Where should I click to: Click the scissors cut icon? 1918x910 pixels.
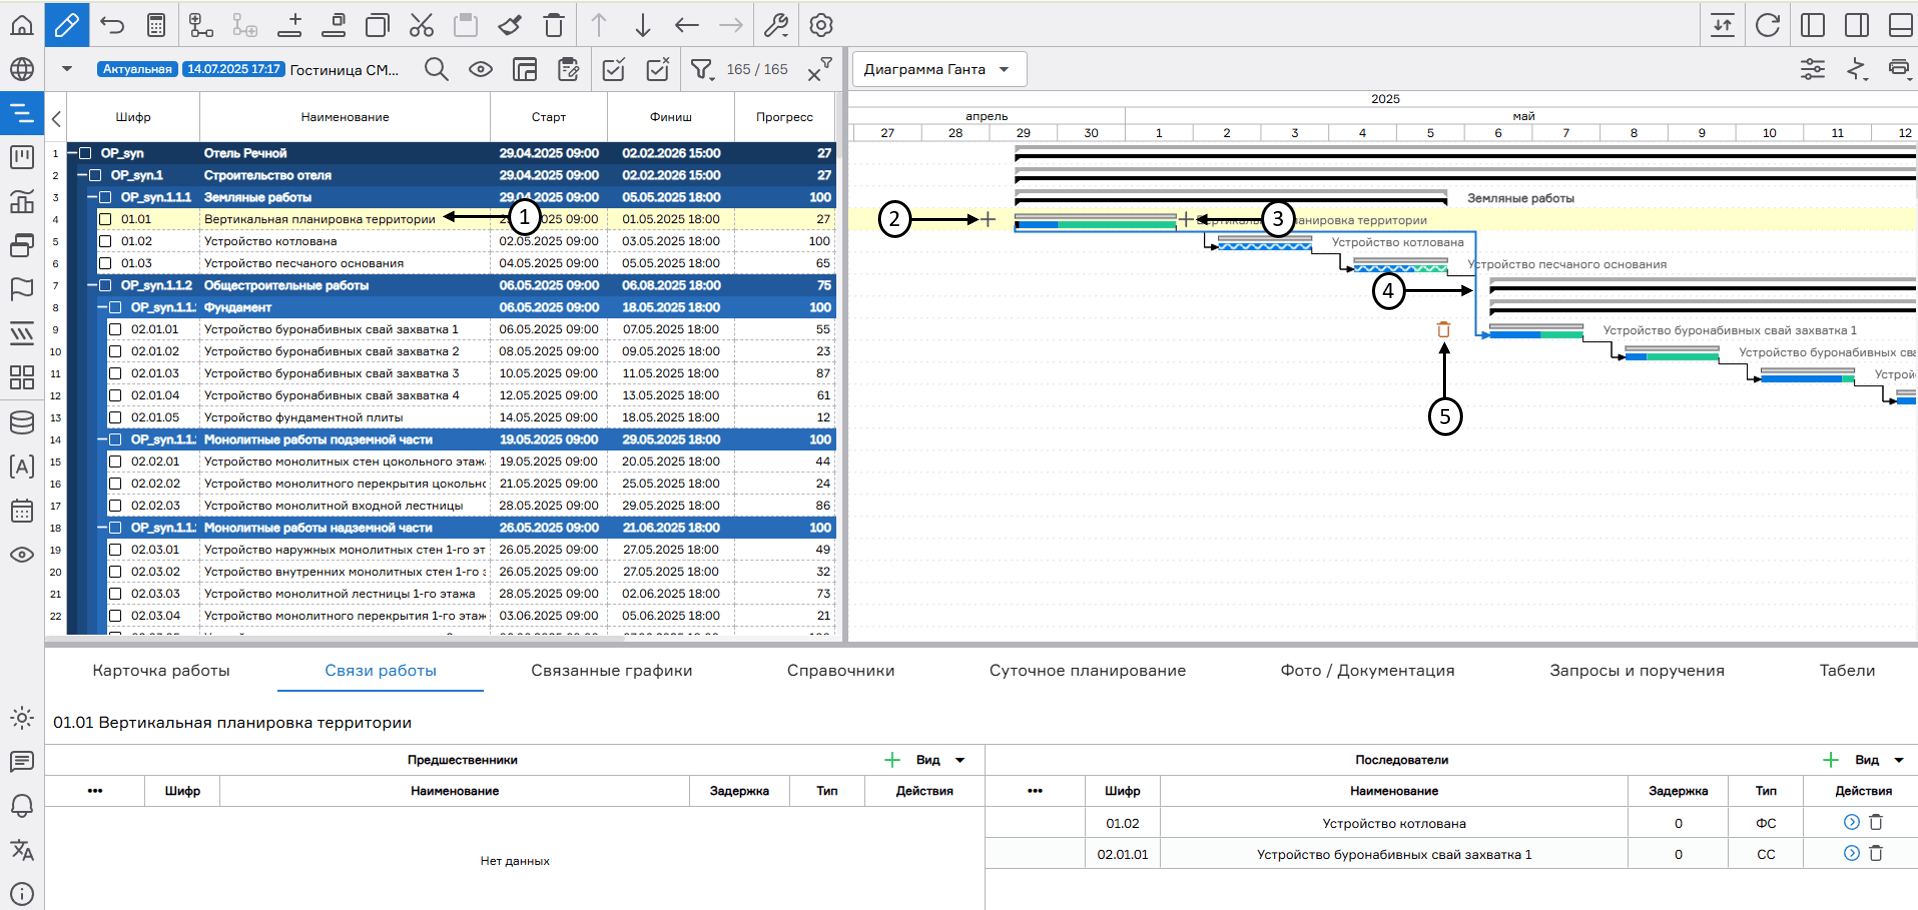coord(421,25)
